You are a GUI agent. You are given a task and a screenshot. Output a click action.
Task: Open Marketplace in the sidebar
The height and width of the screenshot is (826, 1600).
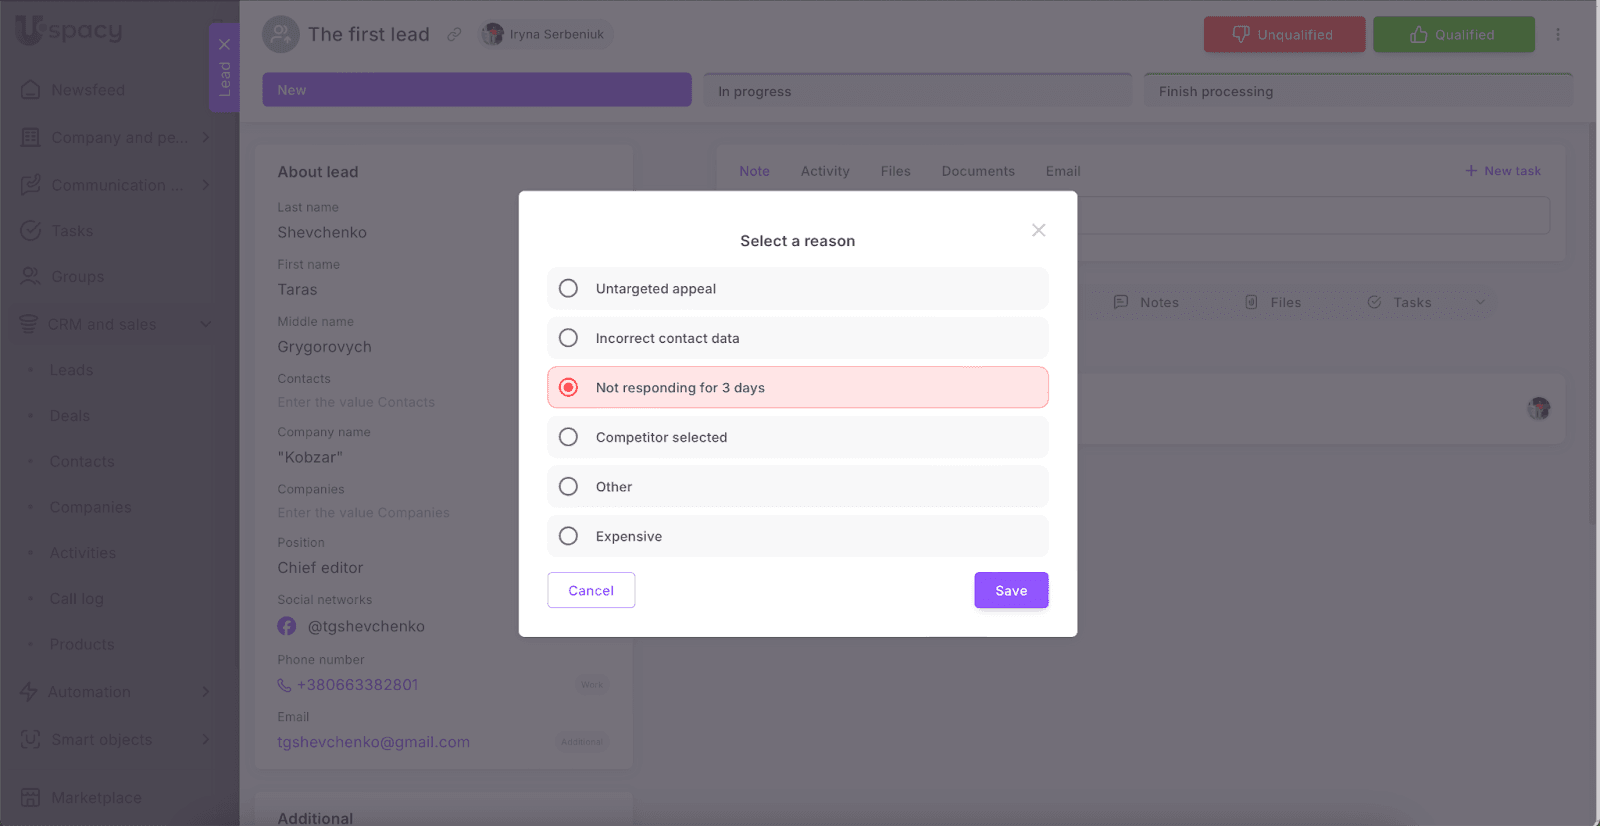[x=96, y=797]
